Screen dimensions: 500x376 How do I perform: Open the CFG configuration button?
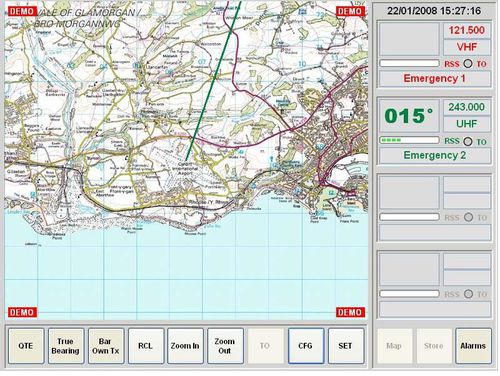tap(306, 346)
